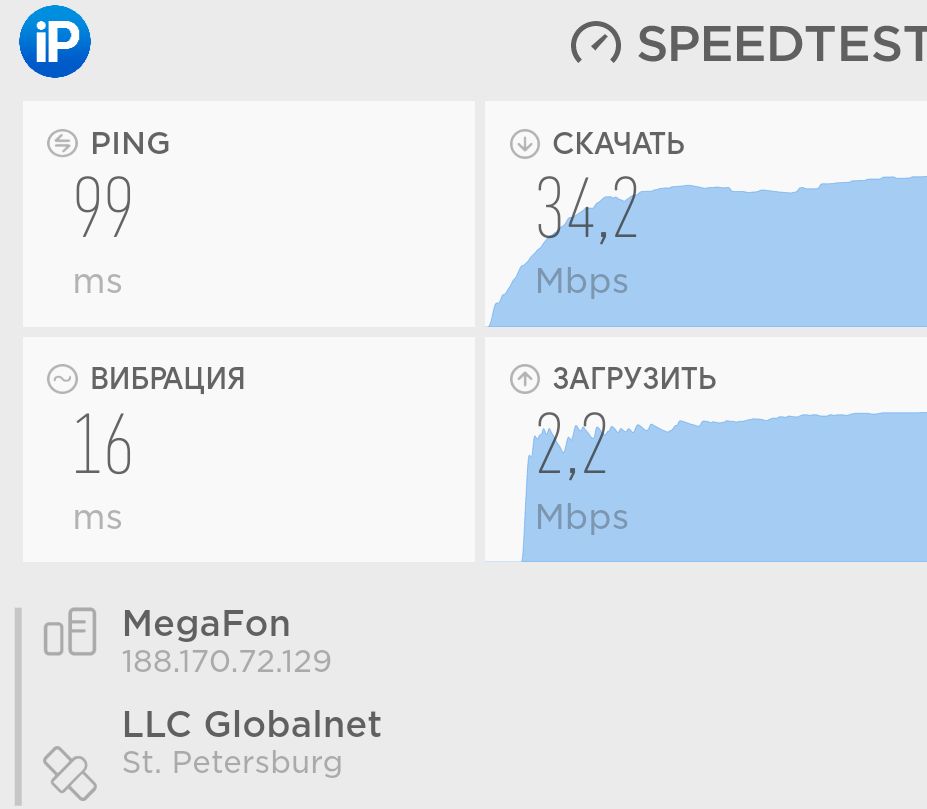Image resolution: width=927 pixels, height=809 pixels.
Task: Click the ЗАГРУЗИТЬ upload arrow icon
Action: (x=524, y=379)
